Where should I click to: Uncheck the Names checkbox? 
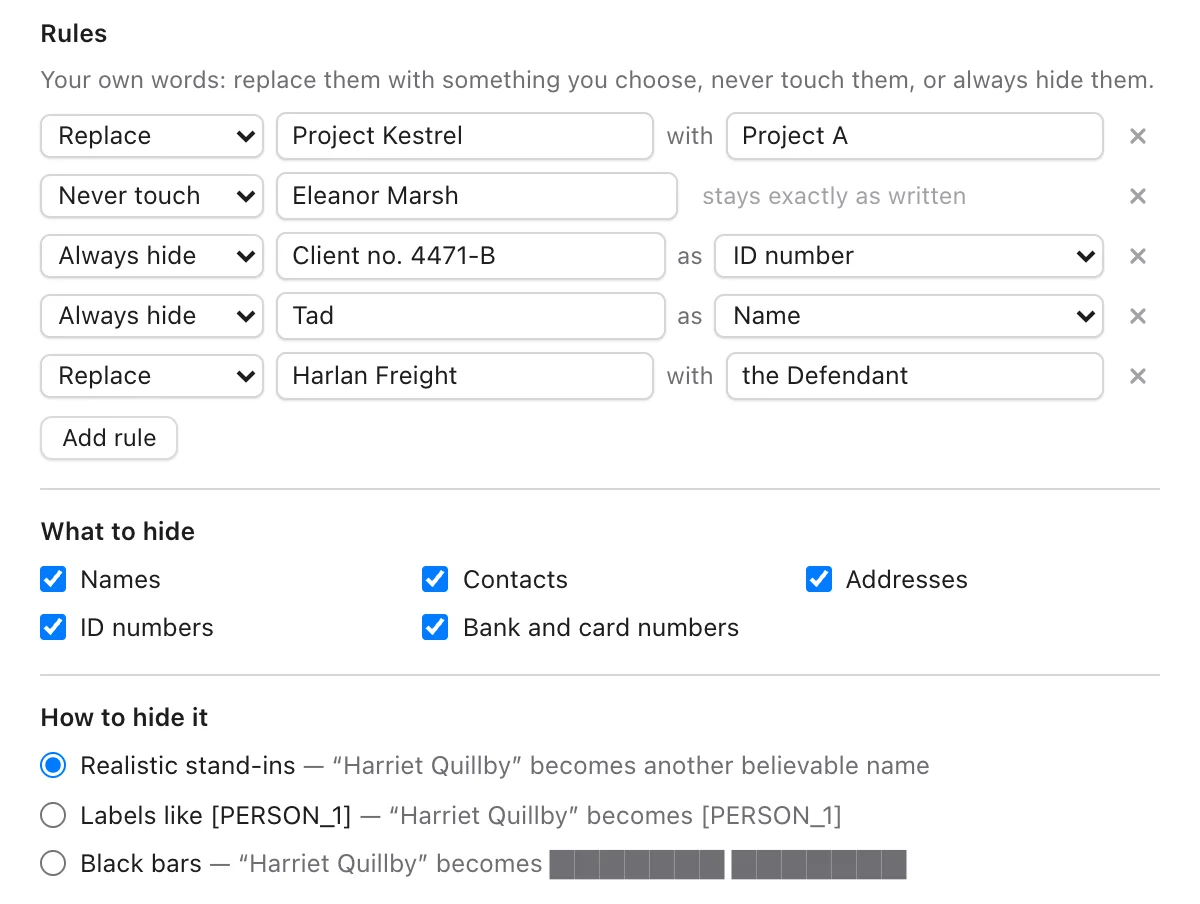[x=53, y=579]
